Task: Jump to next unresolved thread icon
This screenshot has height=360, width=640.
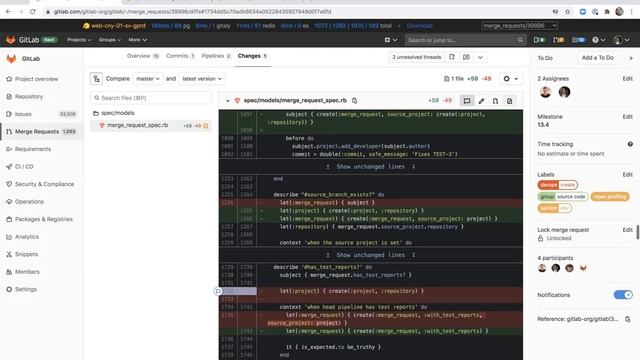Action: click(x=452, y=57)
